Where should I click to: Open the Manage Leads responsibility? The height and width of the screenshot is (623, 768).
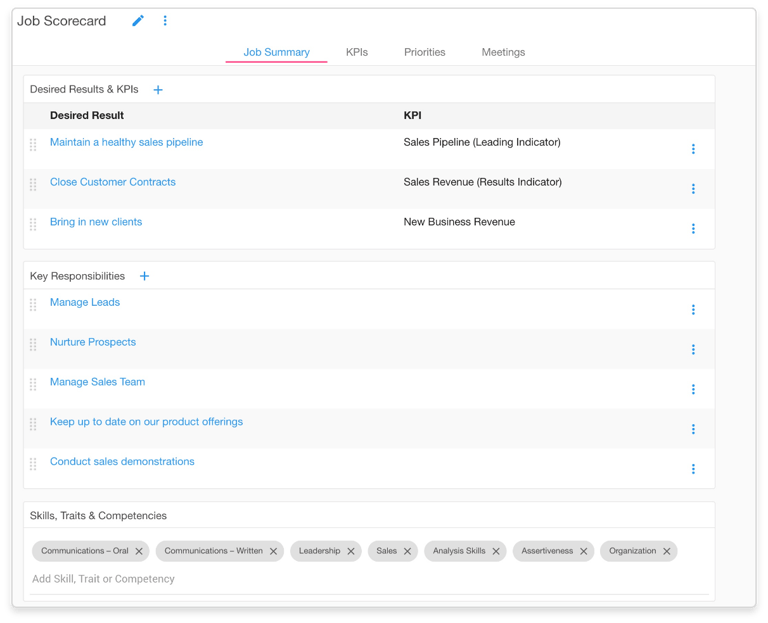pos(85,302)
